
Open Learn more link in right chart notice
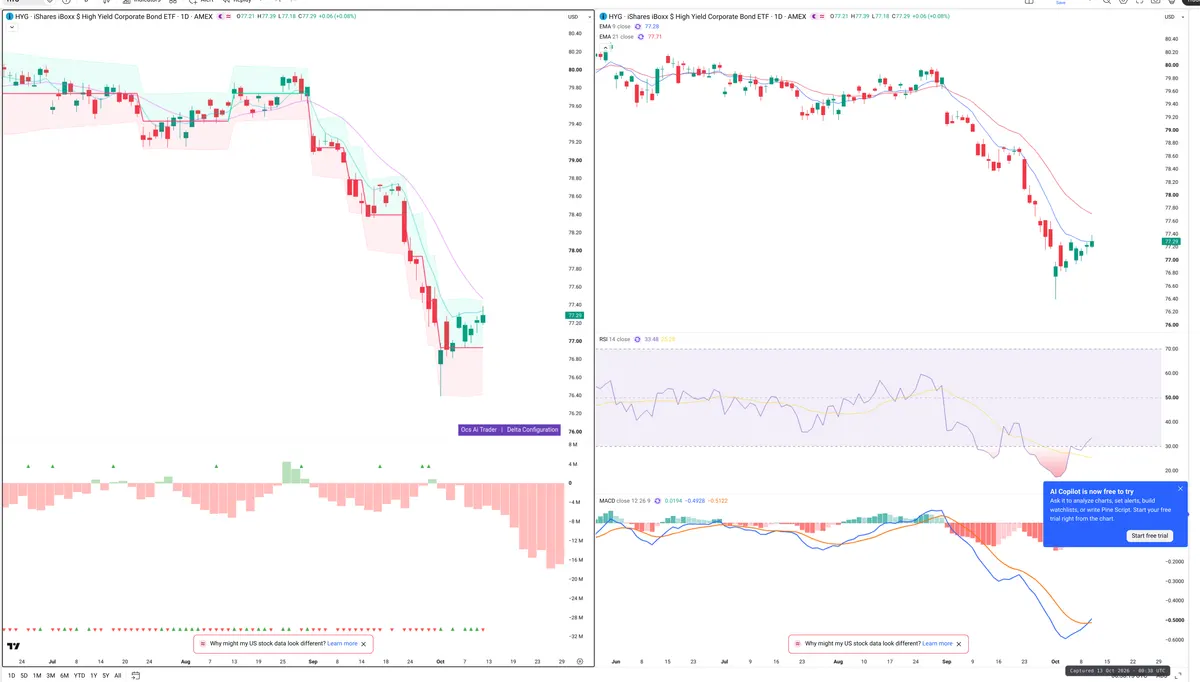(x=937, y=644)
